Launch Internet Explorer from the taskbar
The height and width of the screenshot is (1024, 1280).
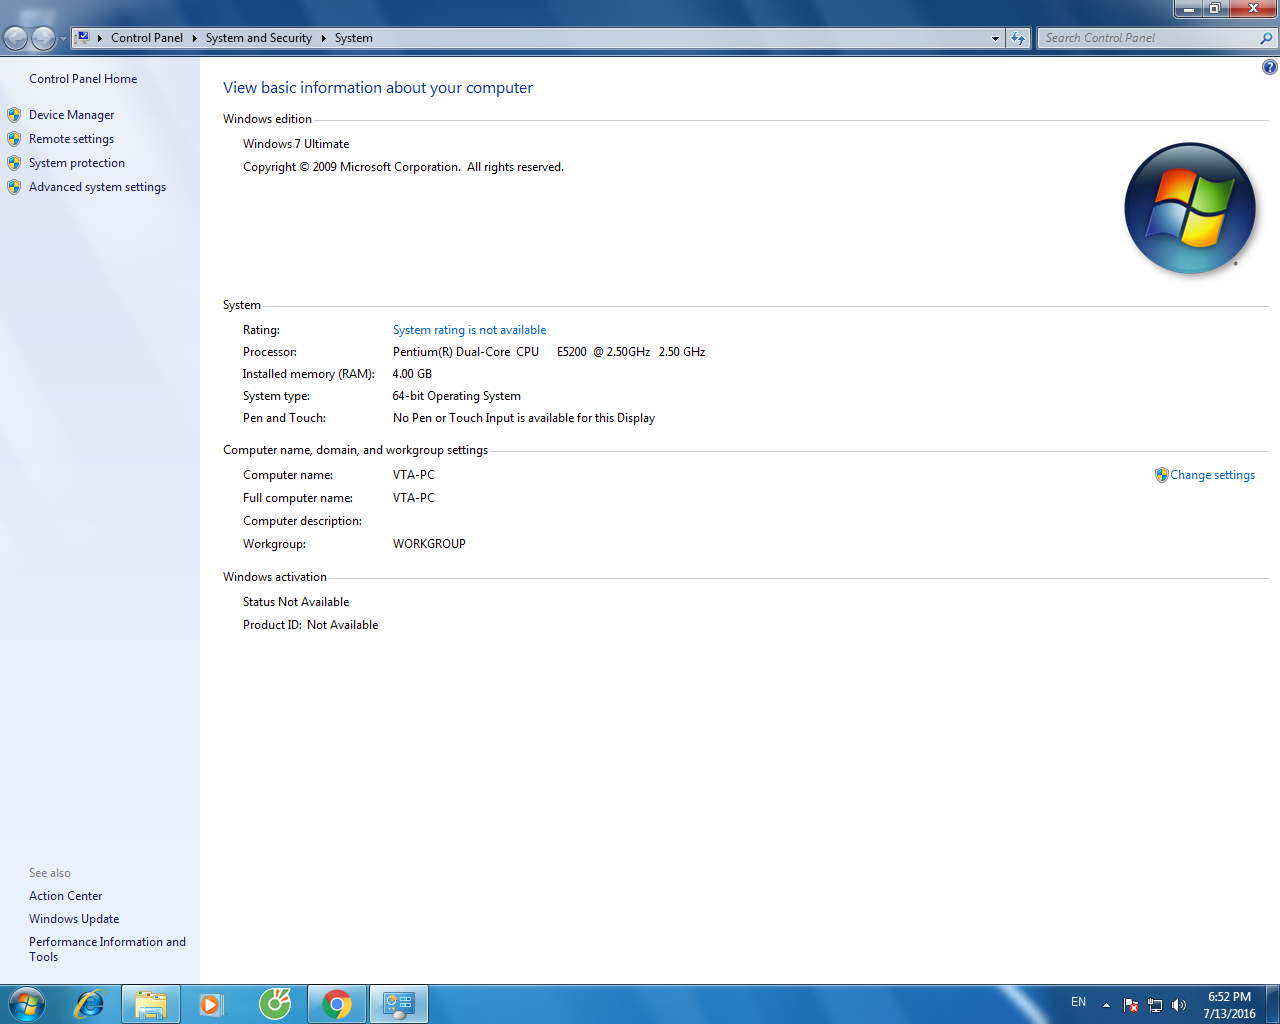coord(89,1004)
